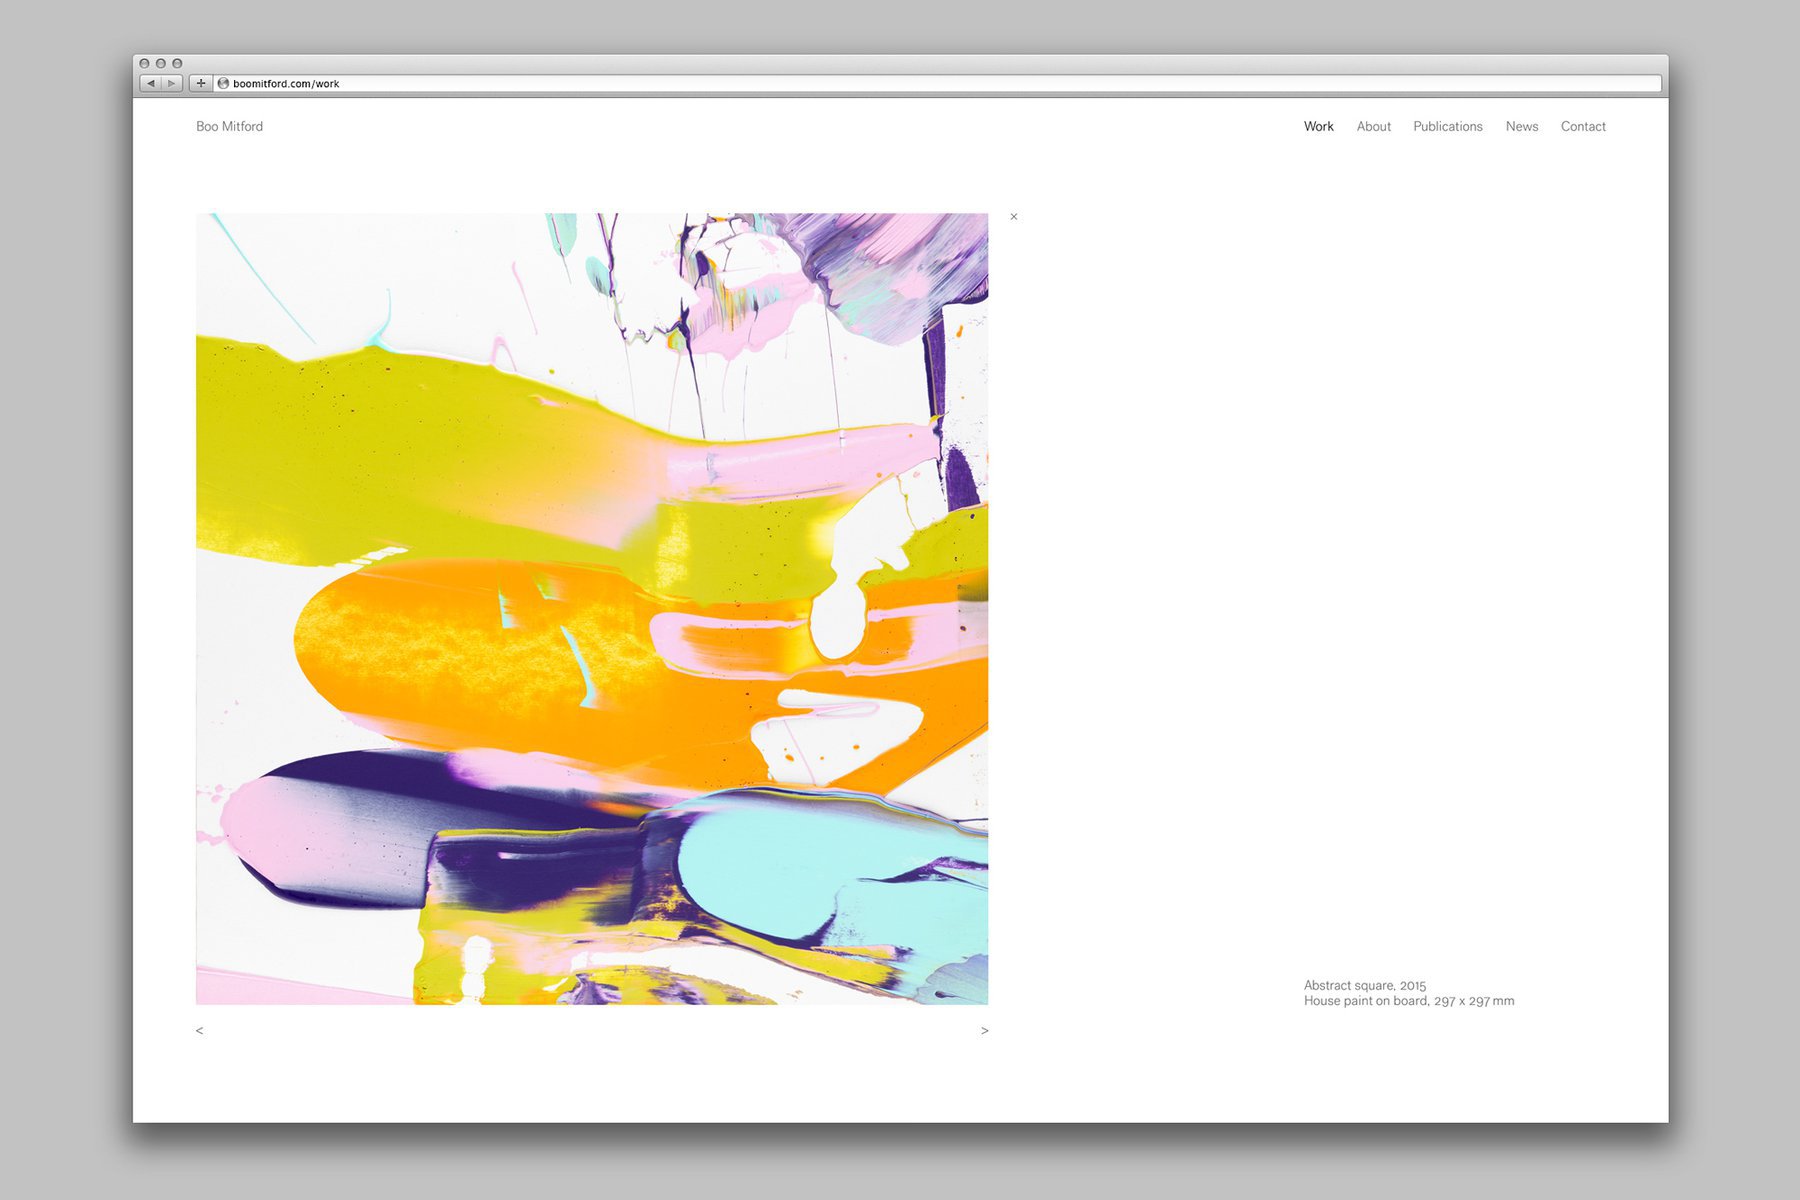Screen dimensions: 1800x1200
Task: Click the abstract square painting image
Action: point(592,608)
